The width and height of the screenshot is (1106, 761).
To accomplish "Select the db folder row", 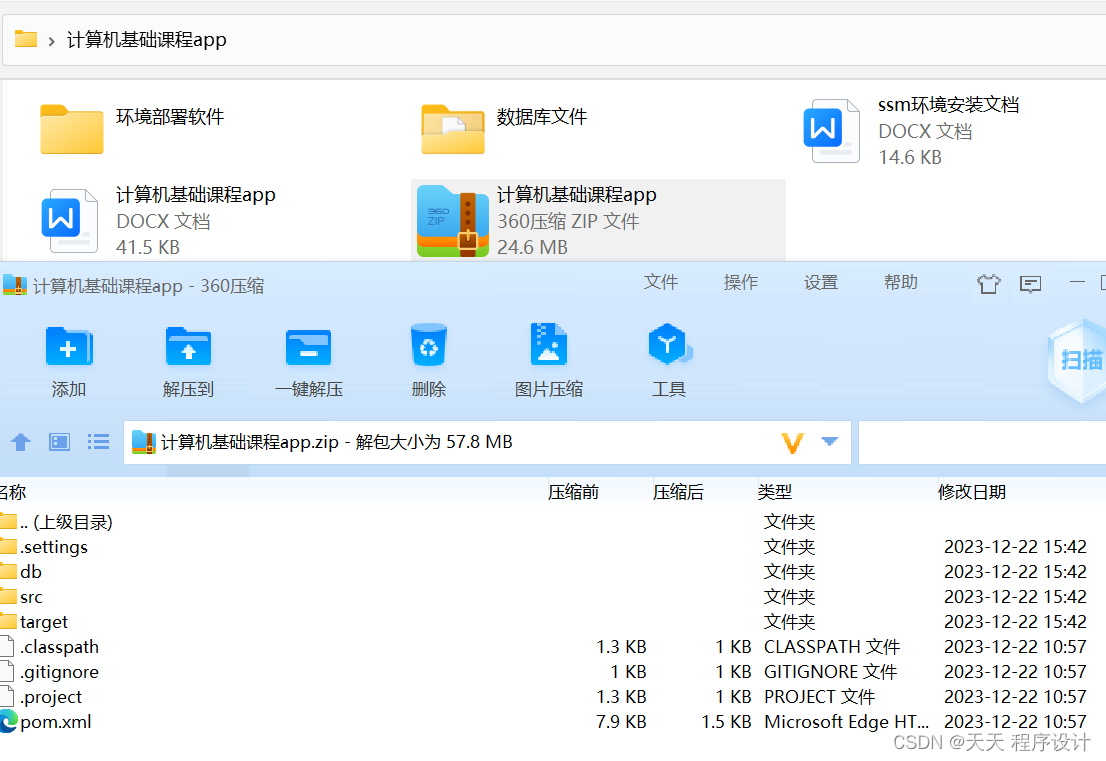I will coord(553,571).
